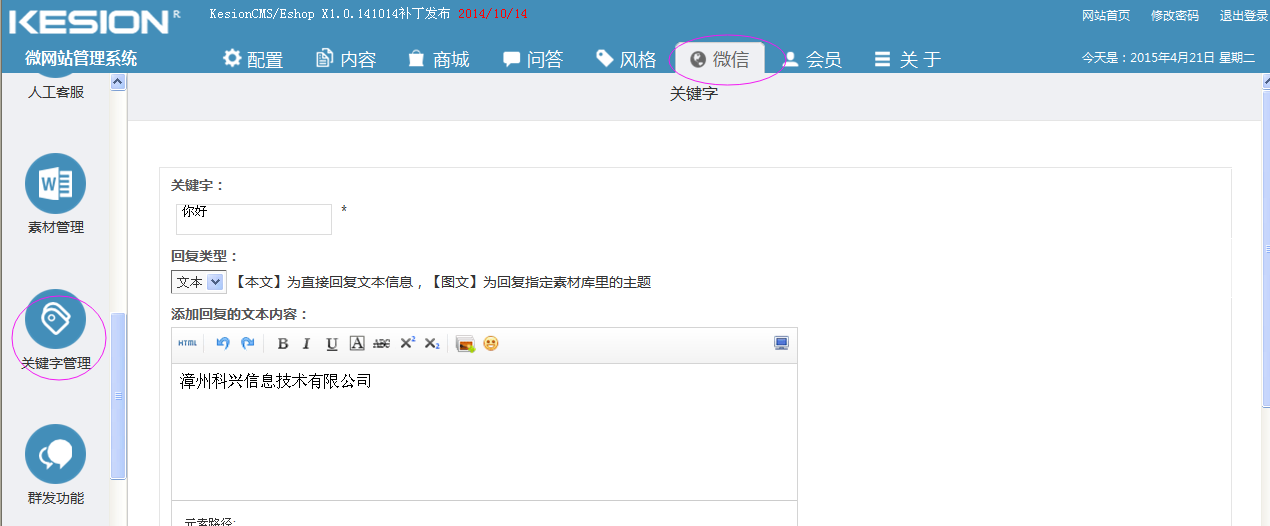Viewport: 1270px width, 526px height.
Task: Open the 会员 menu
Action: pos(812,59)
